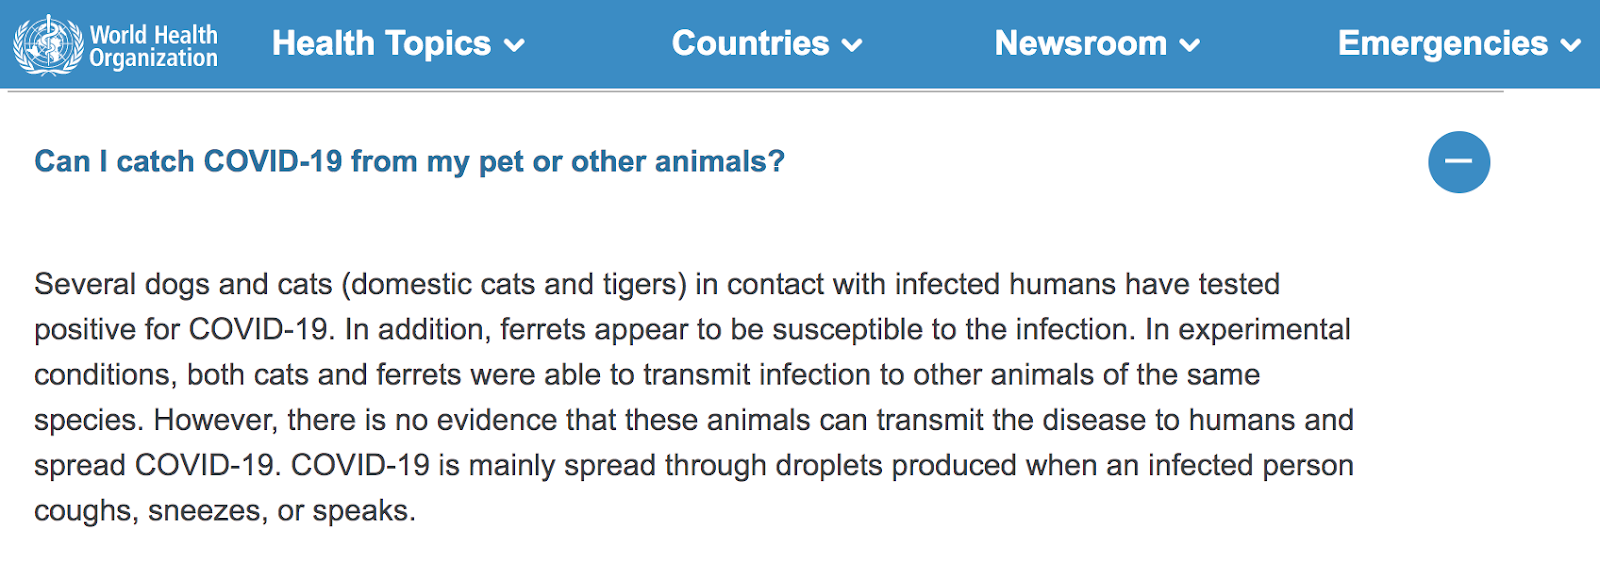This screenshot has width=1600, height=564.
Task: Open the Newsroom dropdown arrow
Action: coord(1190,45)
